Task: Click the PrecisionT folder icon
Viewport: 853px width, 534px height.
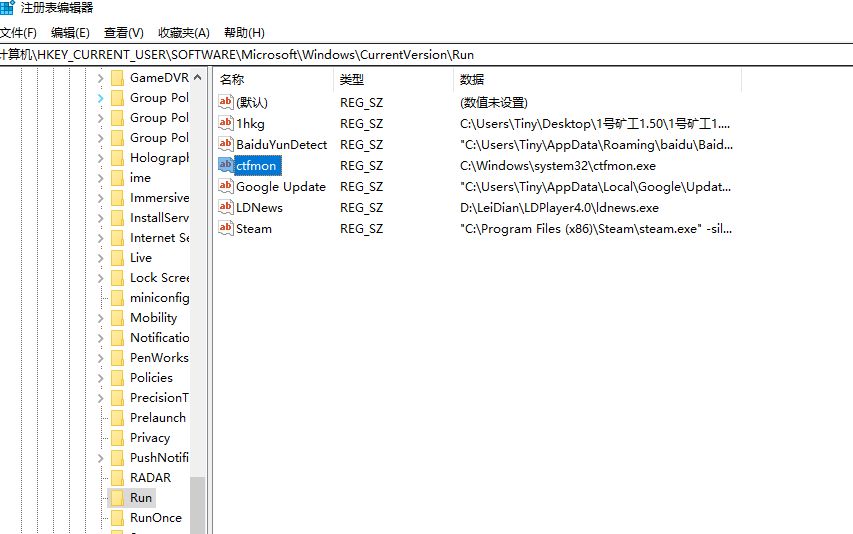Action: pos(117,398)
